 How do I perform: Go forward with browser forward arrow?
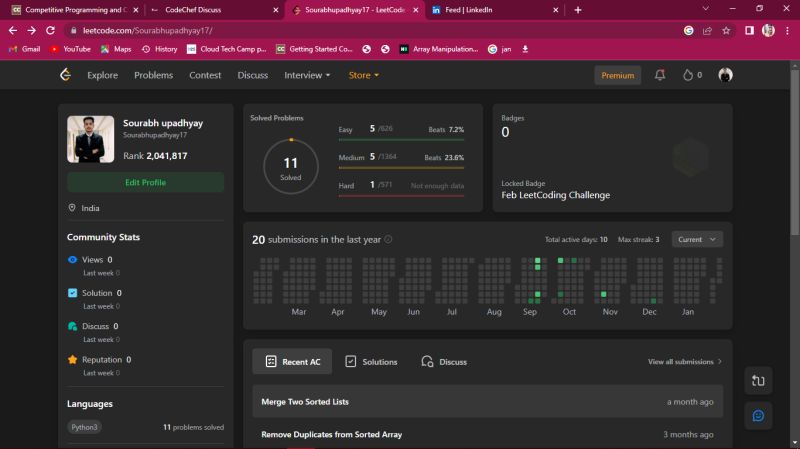pyautogui.click(x=32, y=31)
